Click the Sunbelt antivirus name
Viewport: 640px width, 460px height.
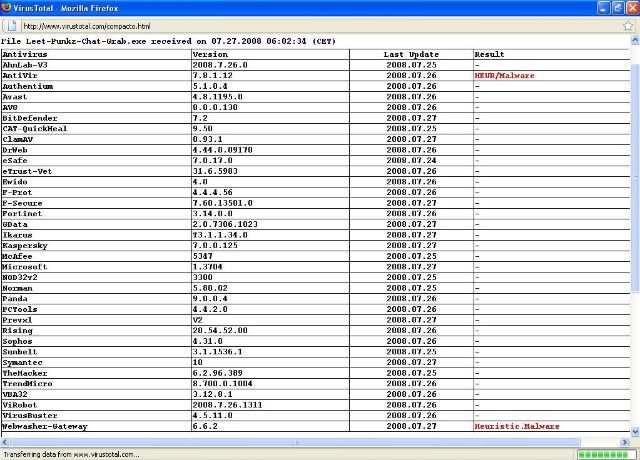click(20, 352)
